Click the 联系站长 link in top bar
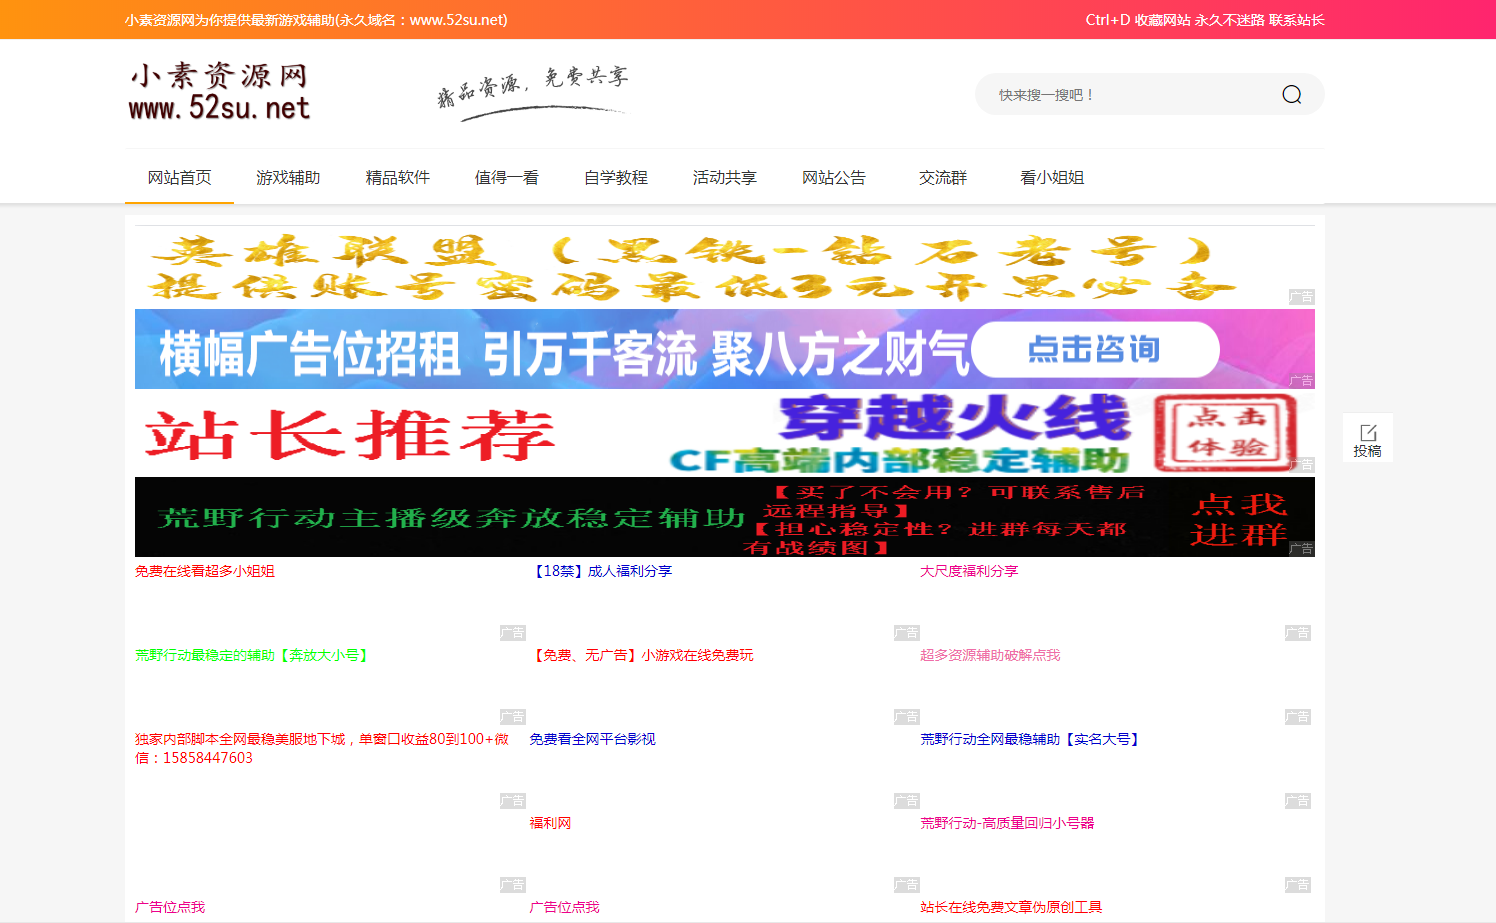This screenshot has height=923, width=1496. (1296, 20)
